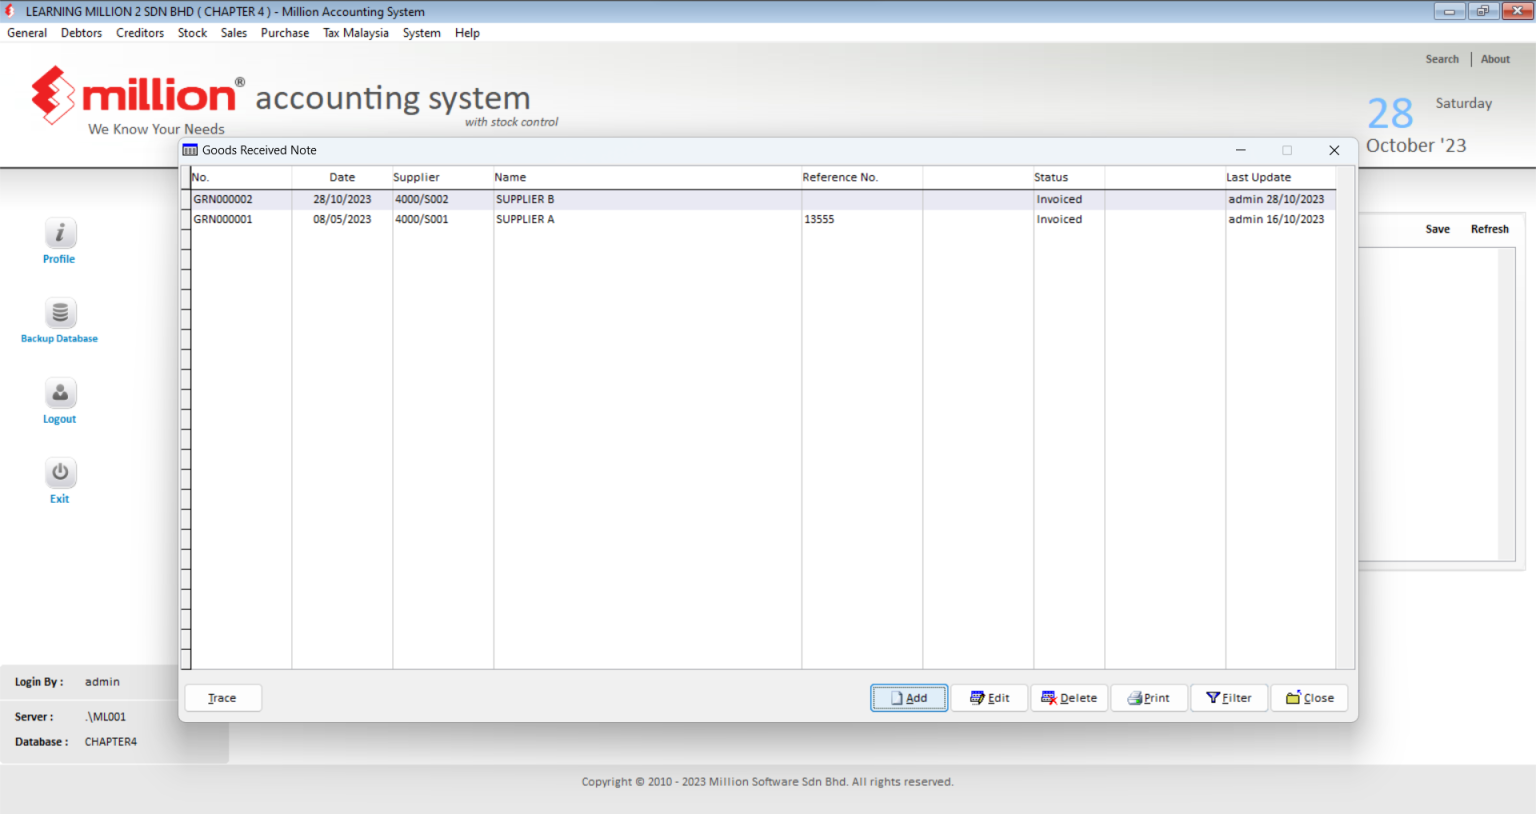Delete the selected GRN record
1536x814 pixels.
pos(1069,698)
